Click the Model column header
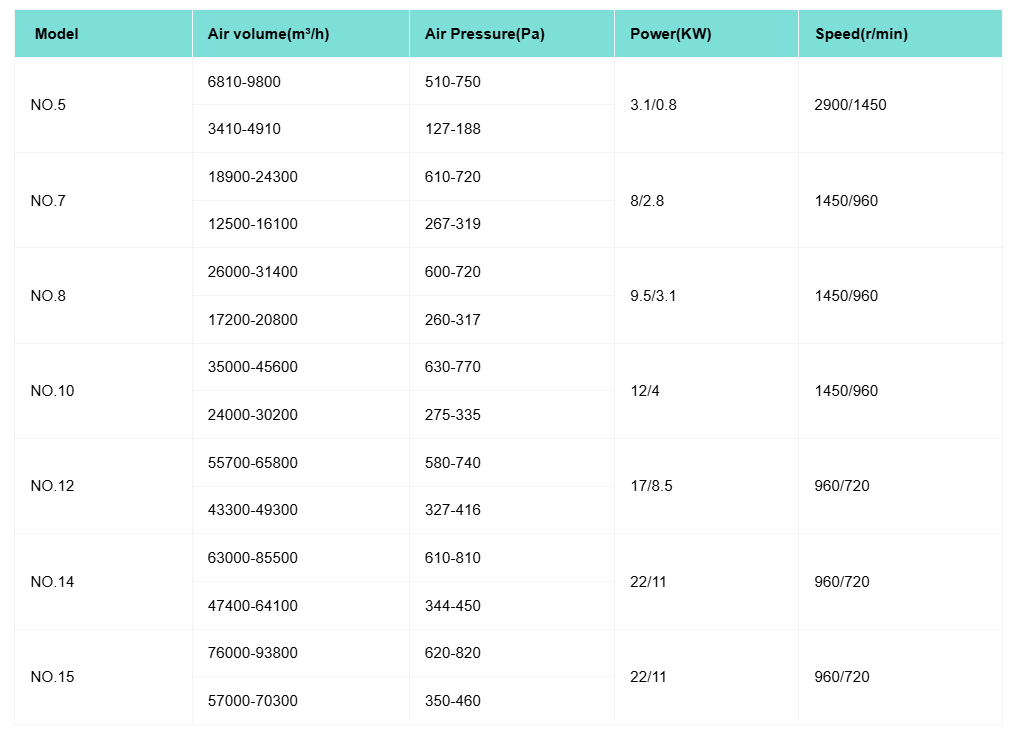 click(56, 34)
